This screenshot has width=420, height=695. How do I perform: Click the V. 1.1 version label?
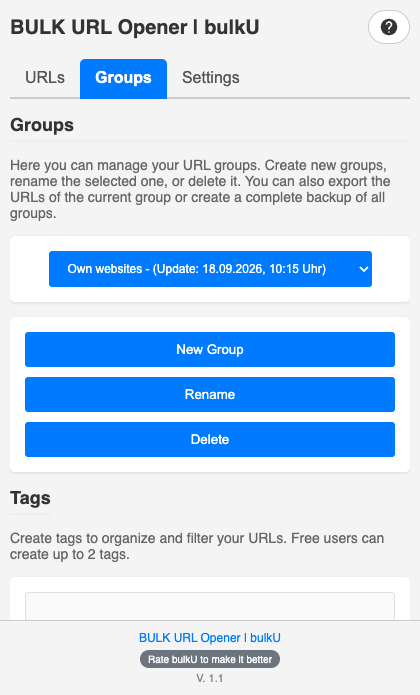coord(210,678)
